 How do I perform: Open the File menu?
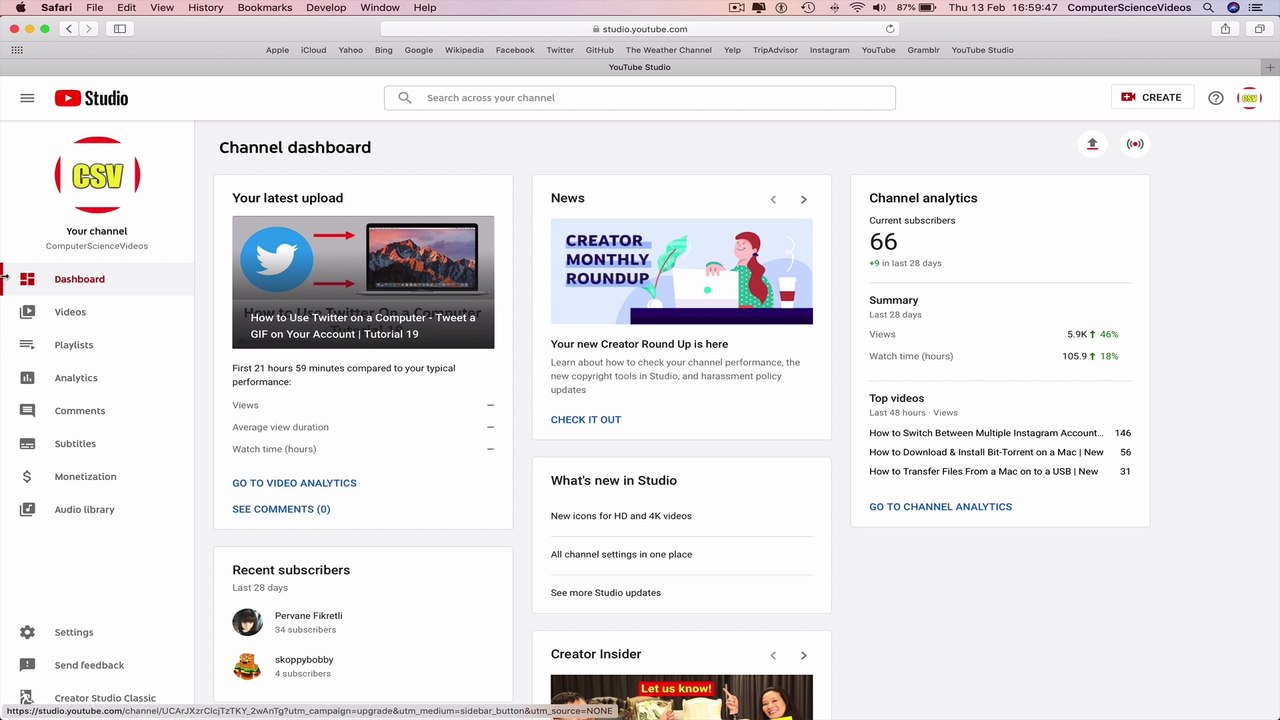tap(94, 7)
